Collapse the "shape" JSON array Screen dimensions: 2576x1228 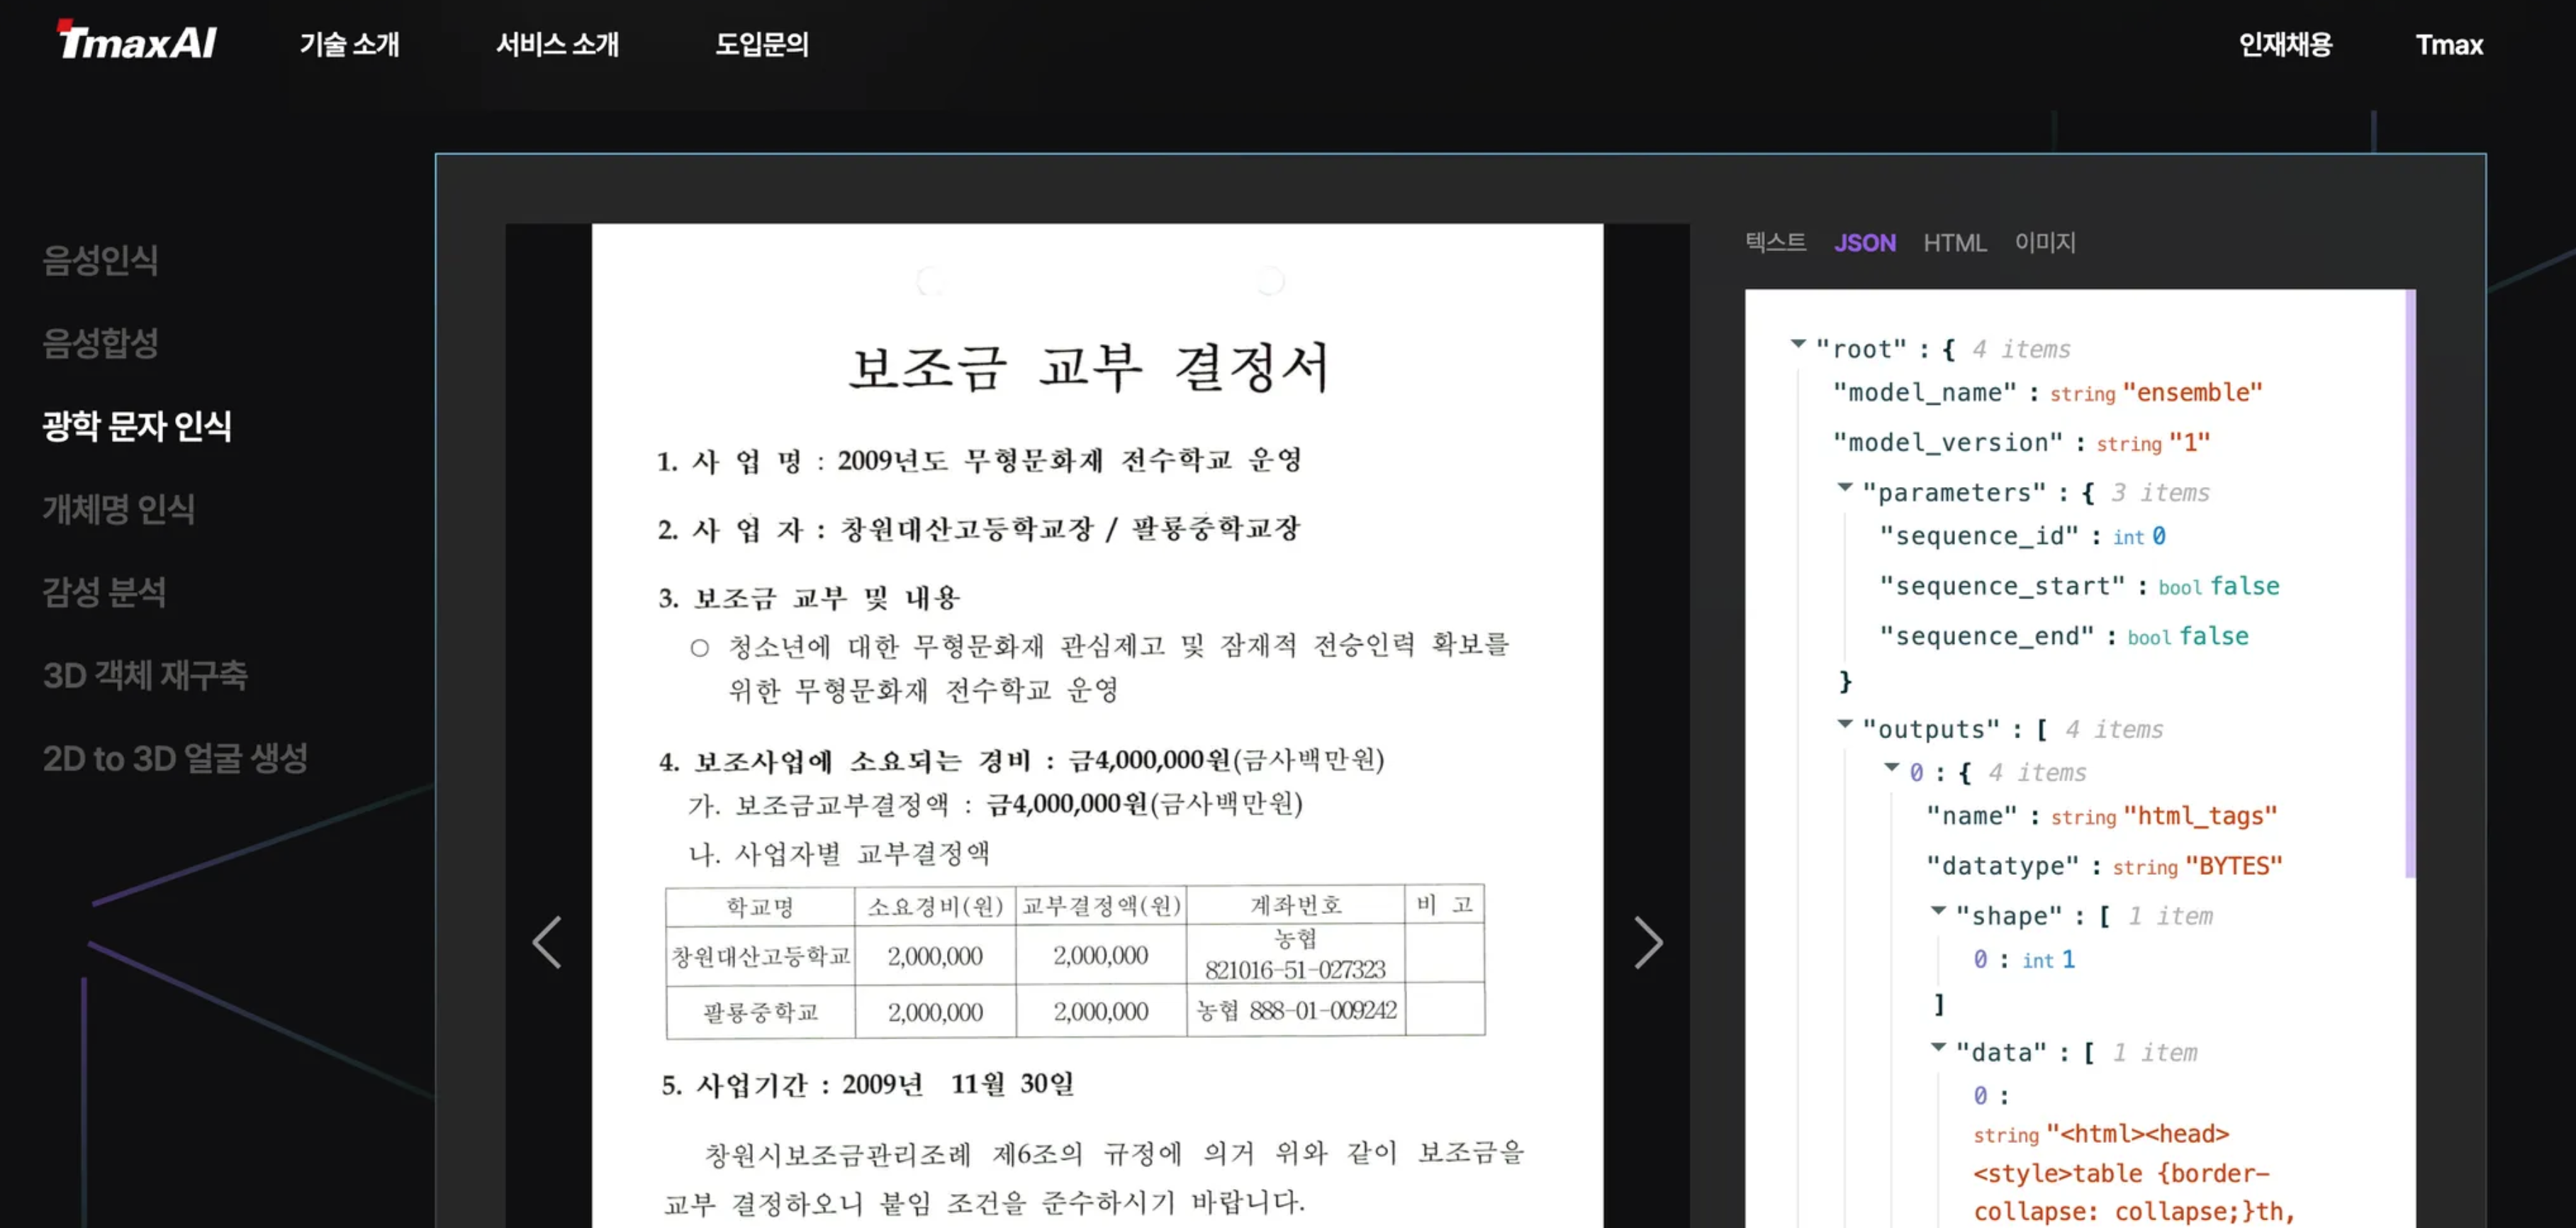coord(1938,910)
